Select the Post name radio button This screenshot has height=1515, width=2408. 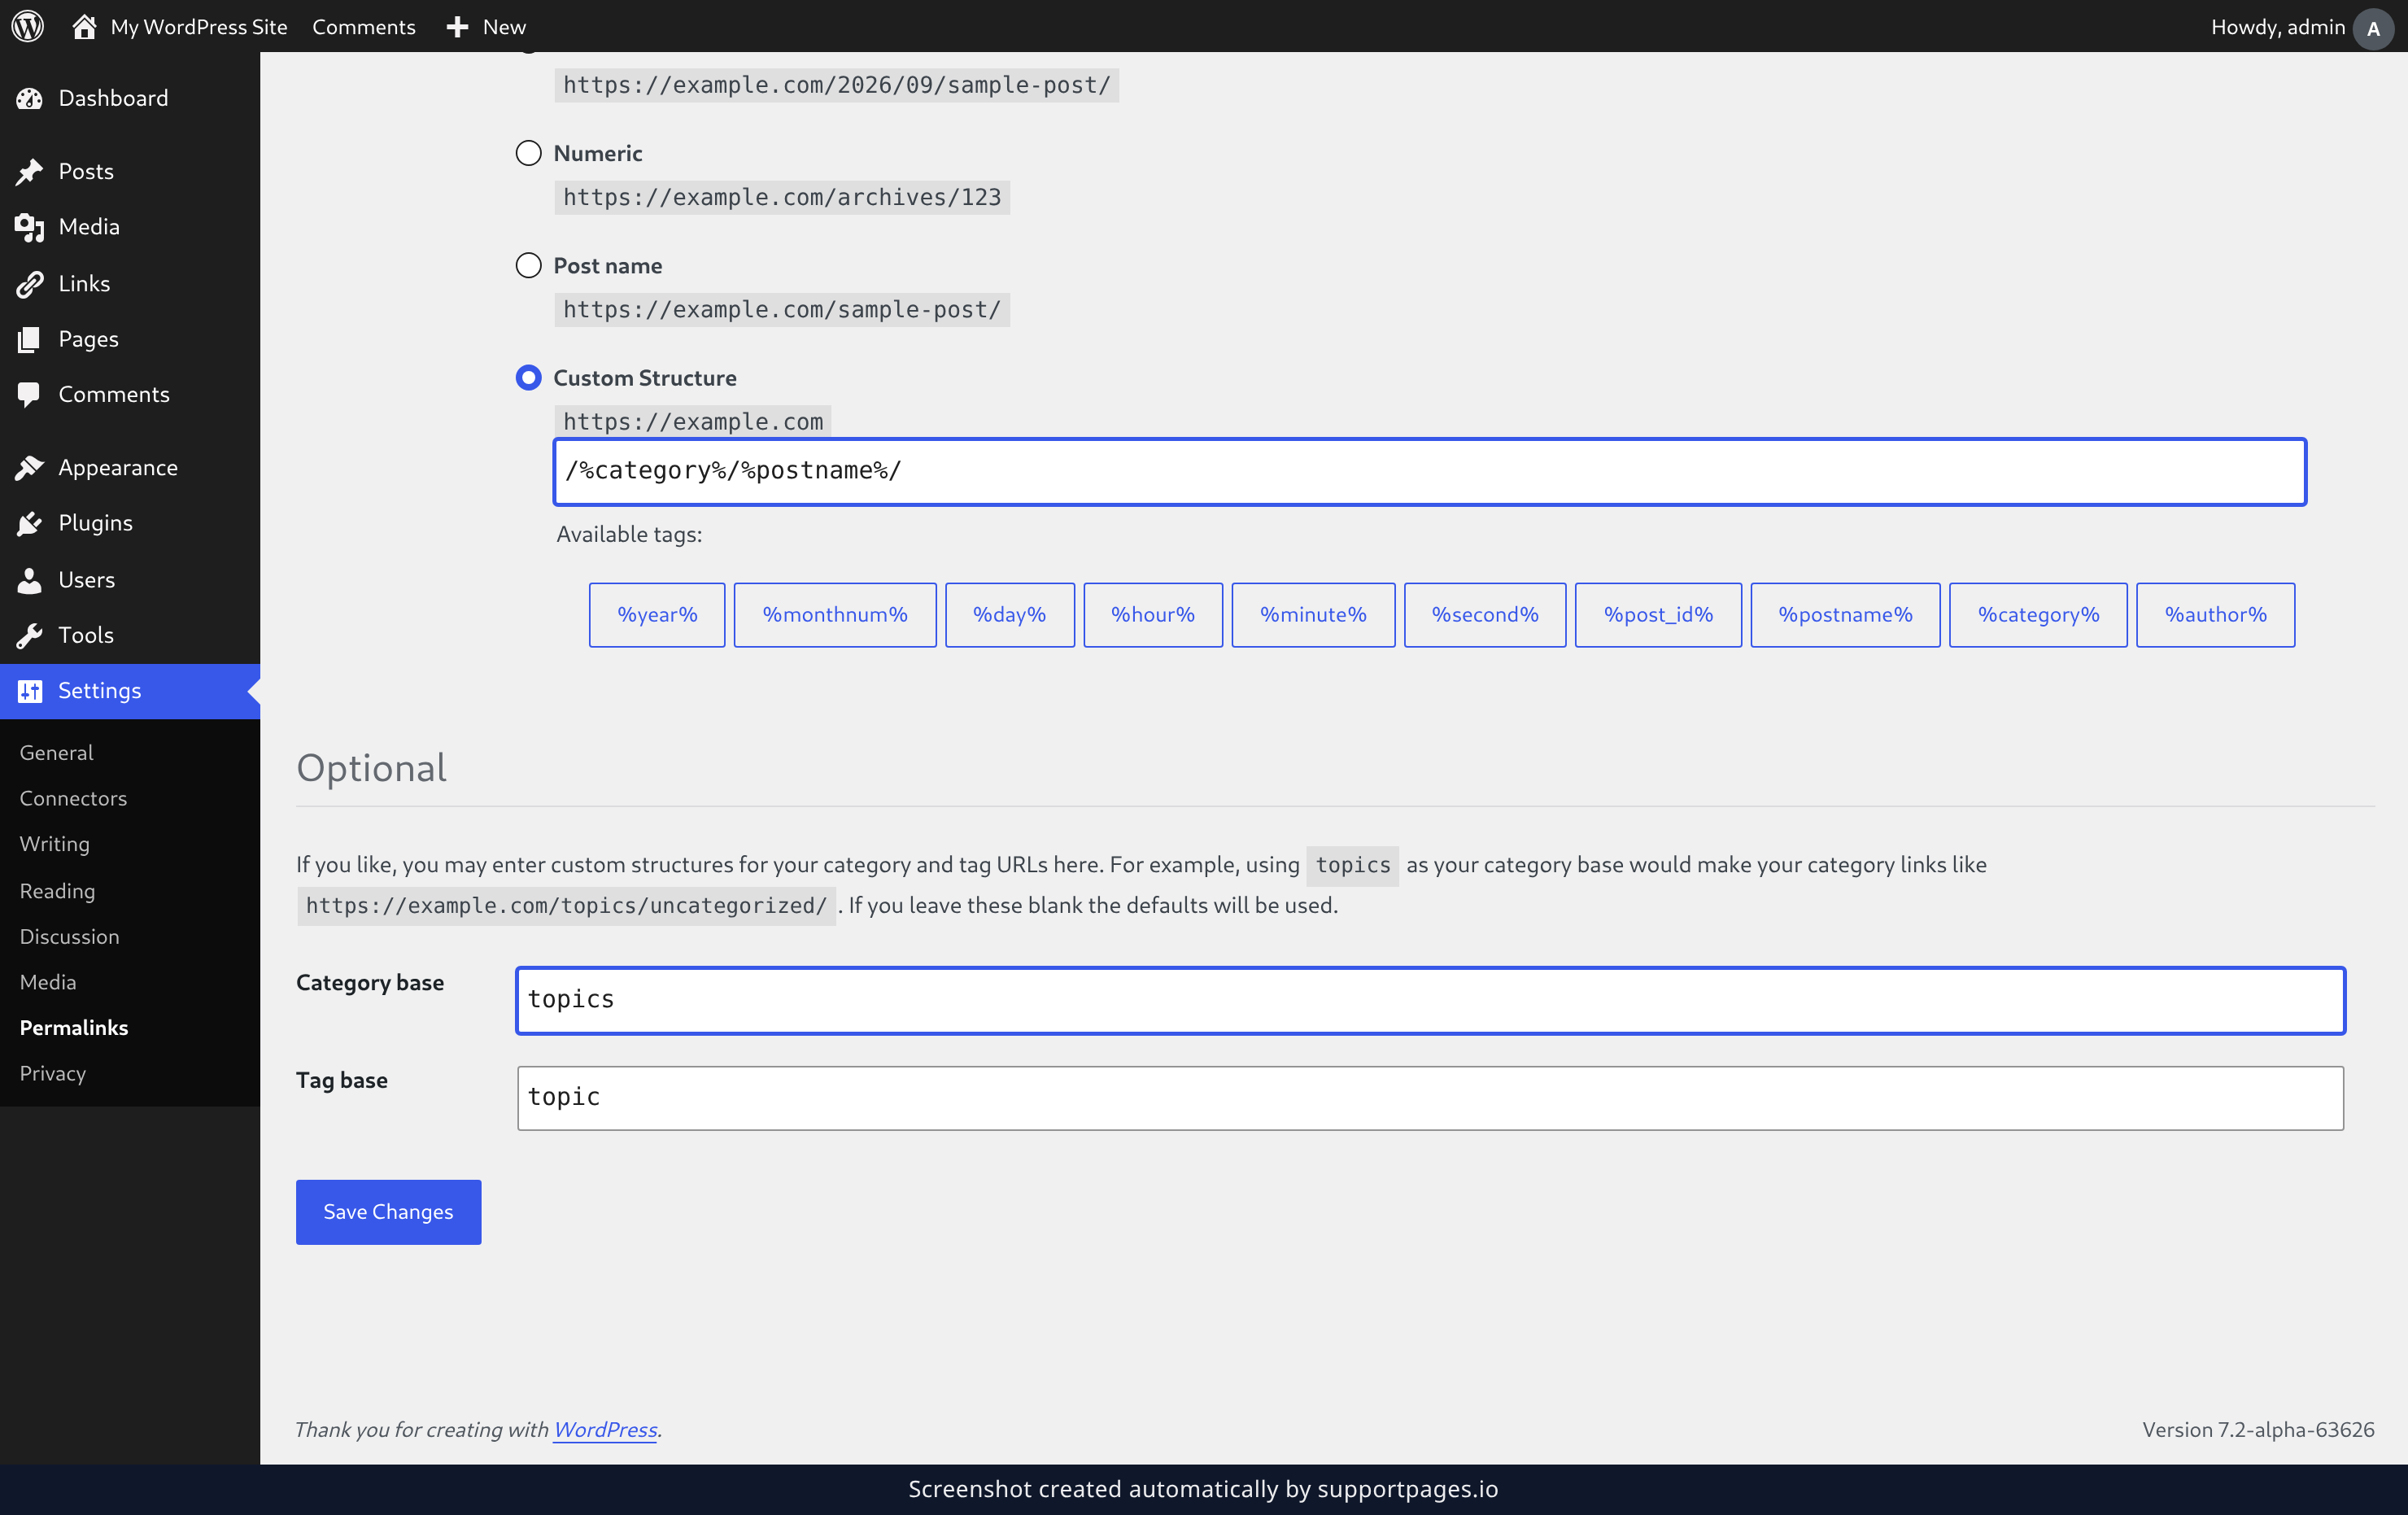[528, 265]
